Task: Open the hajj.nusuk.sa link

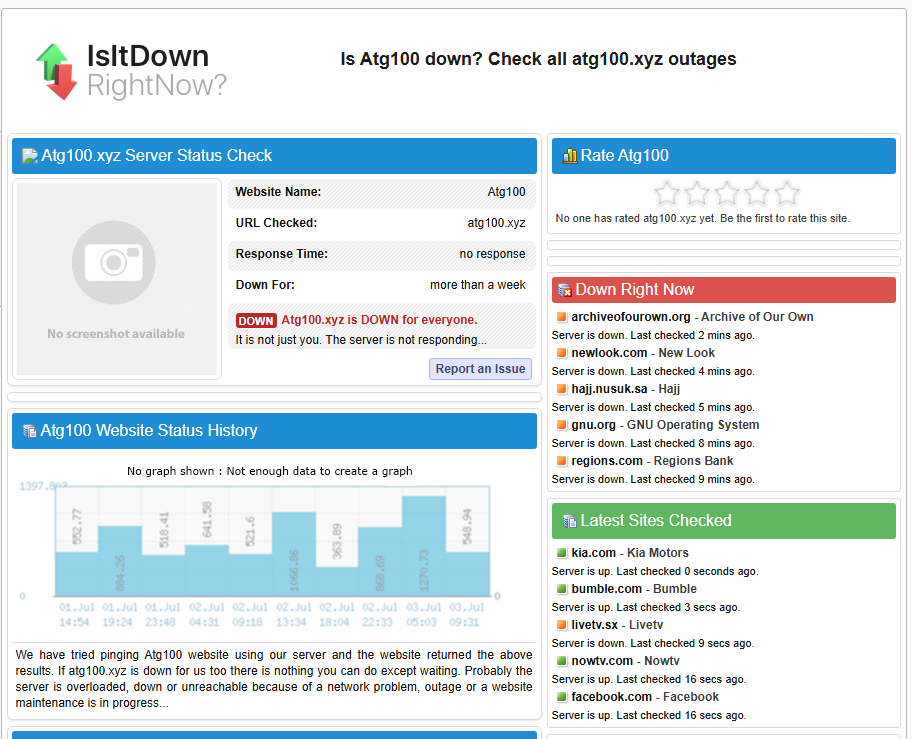Action: point(609,389)
